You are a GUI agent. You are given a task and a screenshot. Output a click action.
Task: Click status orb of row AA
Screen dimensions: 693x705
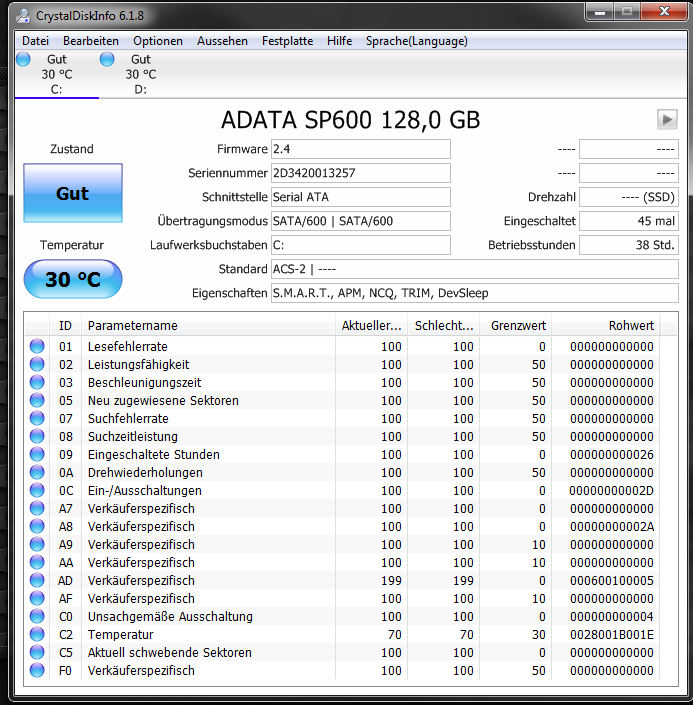click(37, 562)
